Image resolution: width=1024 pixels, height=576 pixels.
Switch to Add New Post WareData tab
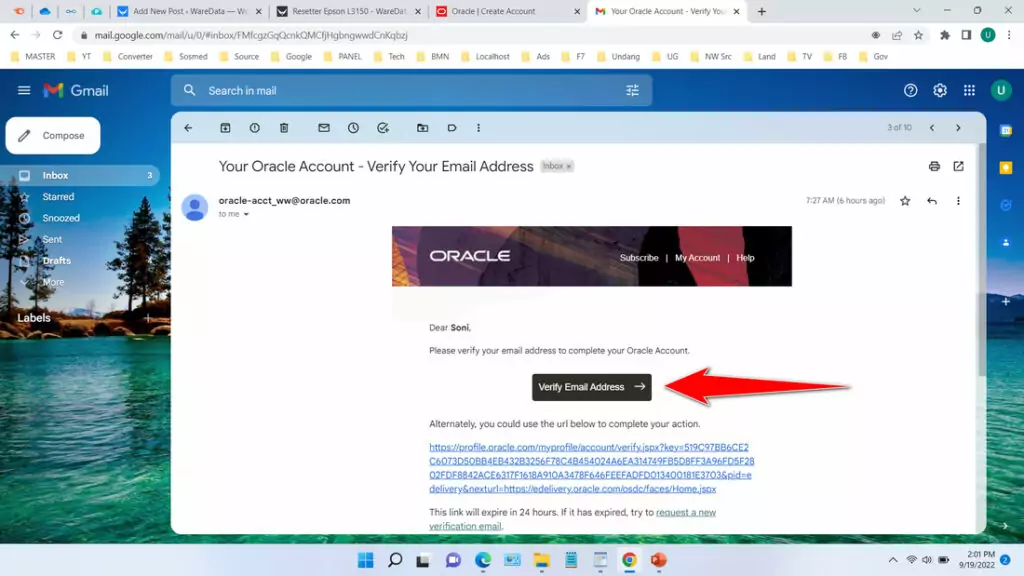(x=189, y=11)
